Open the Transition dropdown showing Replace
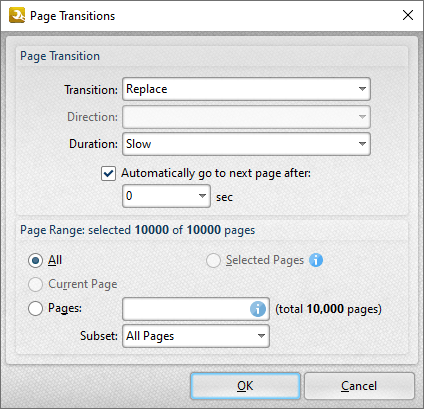This screenshot has height=409, width=424. (246, 89)
